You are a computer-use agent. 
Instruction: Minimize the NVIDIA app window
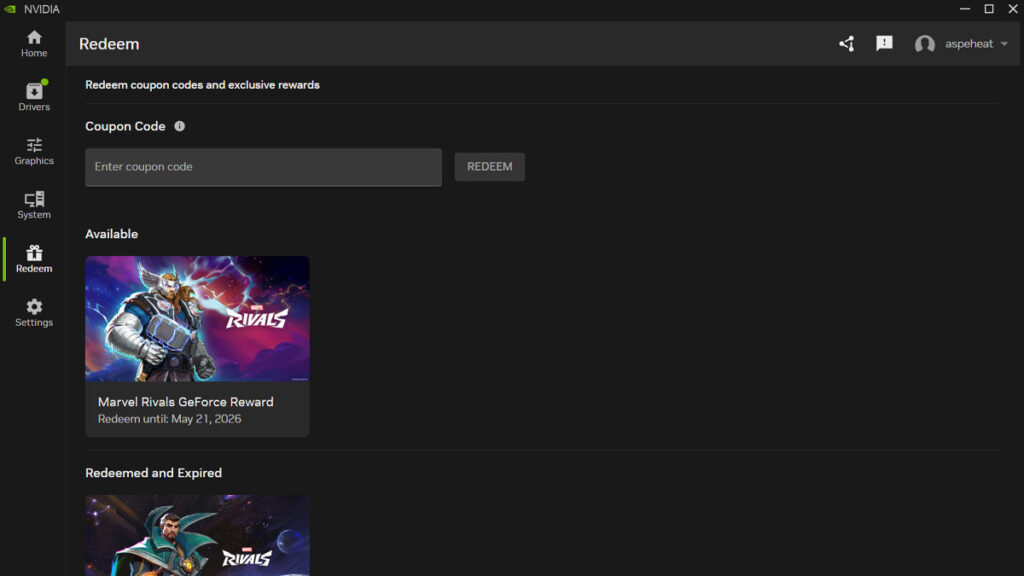pos(965,9)
